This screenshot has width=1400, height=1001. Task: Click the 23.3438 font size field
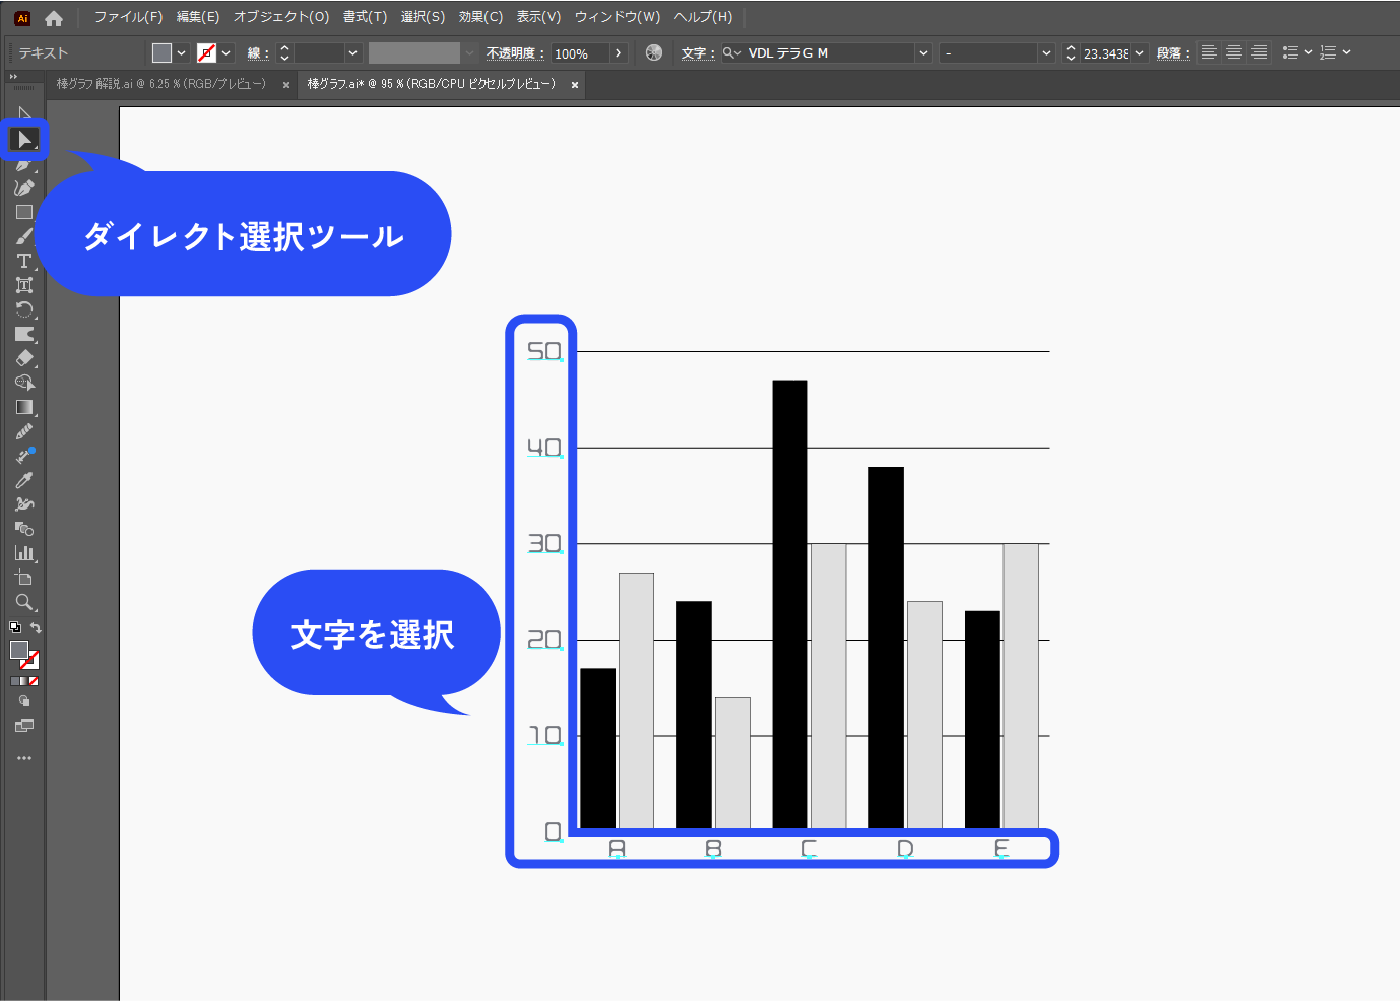coord(1106,54)
